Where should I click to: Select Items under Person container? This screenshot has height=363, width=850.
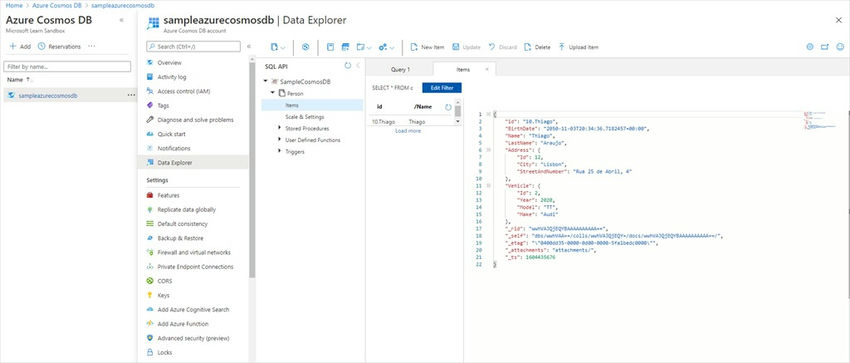coord(312,105)
